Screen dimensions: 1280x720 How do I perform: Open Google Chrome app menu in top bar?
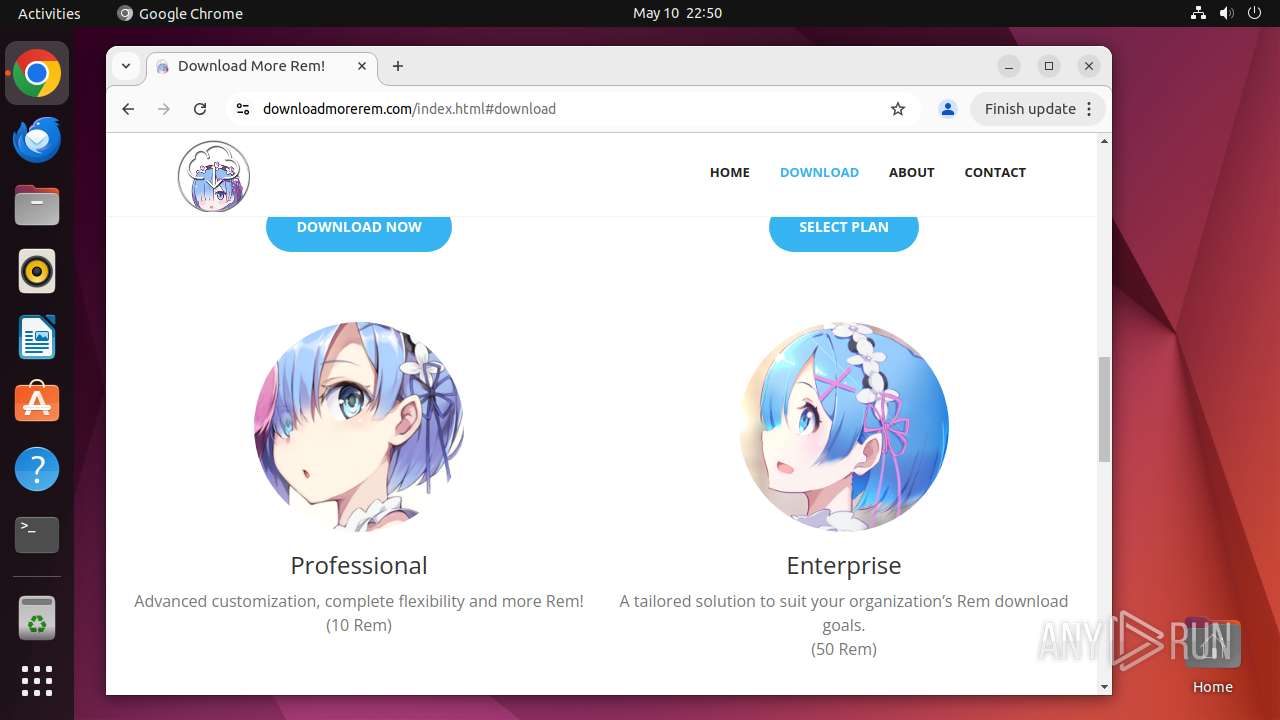180,13
